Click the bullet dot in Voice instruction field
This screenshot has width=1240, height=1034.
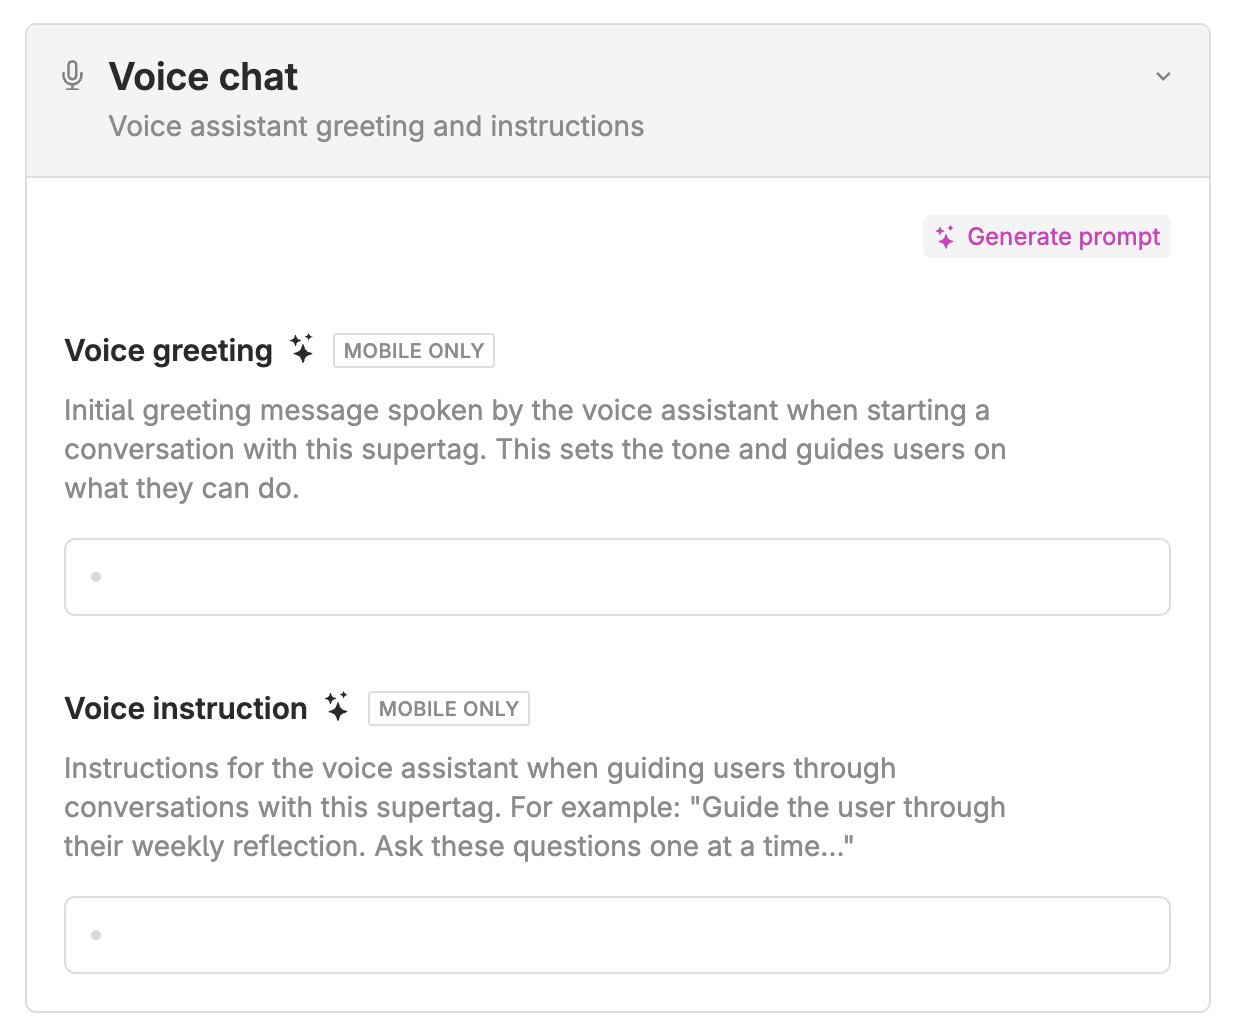click(x=96, y=935)
